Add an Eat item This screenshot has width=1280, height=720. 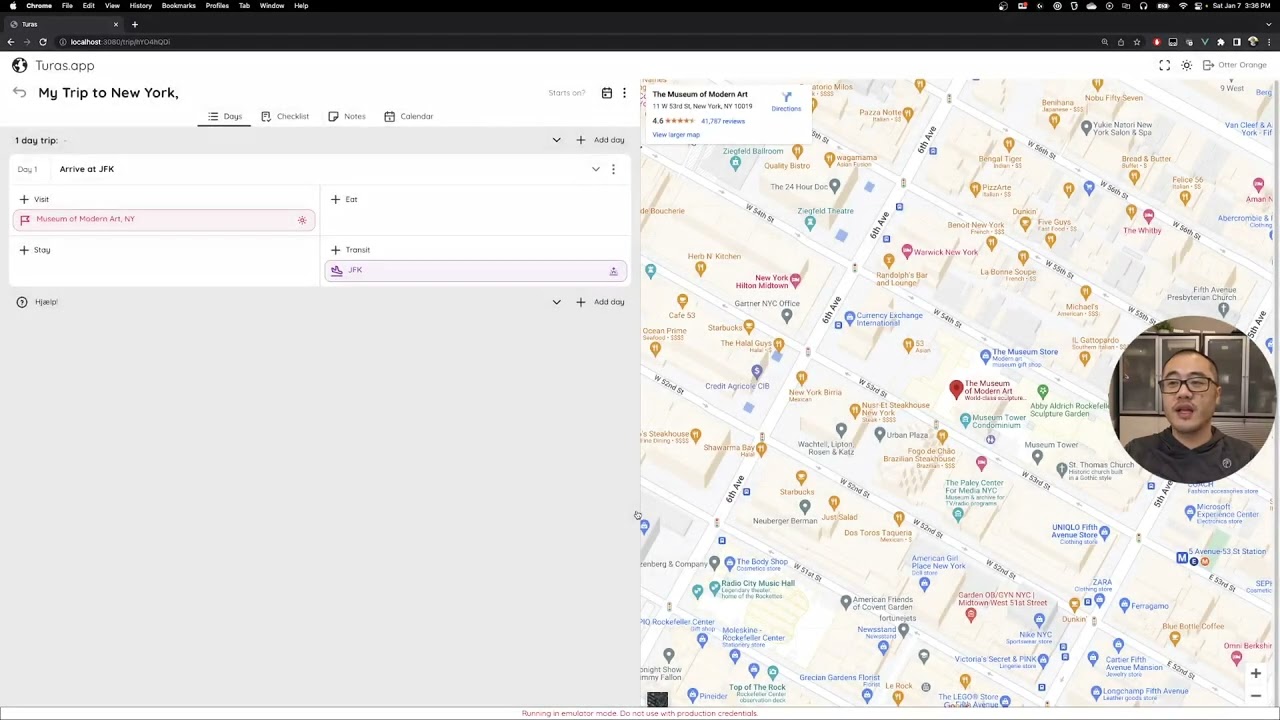point(344,199)
